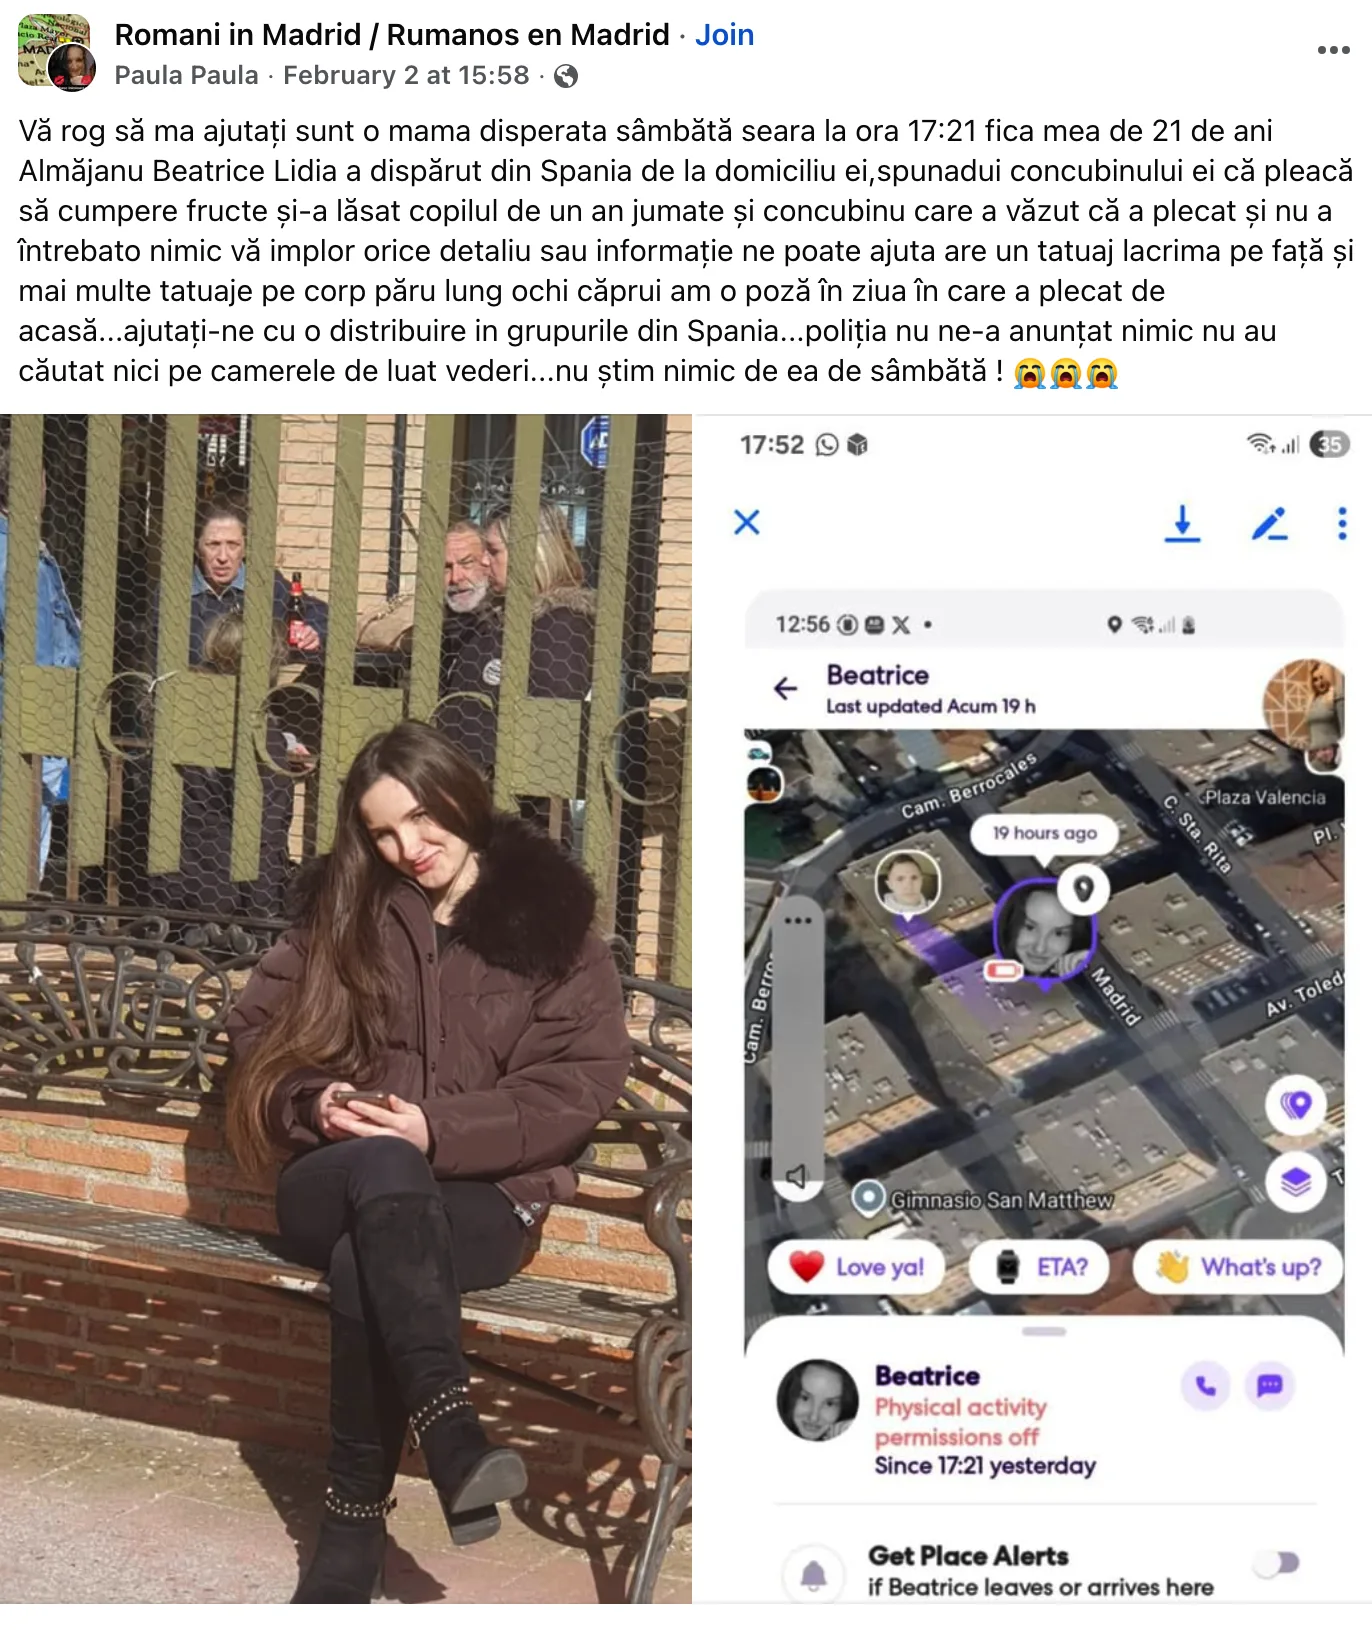
Task: Expand the bottom sheet drag handle
Action: click(x=1044, y=1332)
